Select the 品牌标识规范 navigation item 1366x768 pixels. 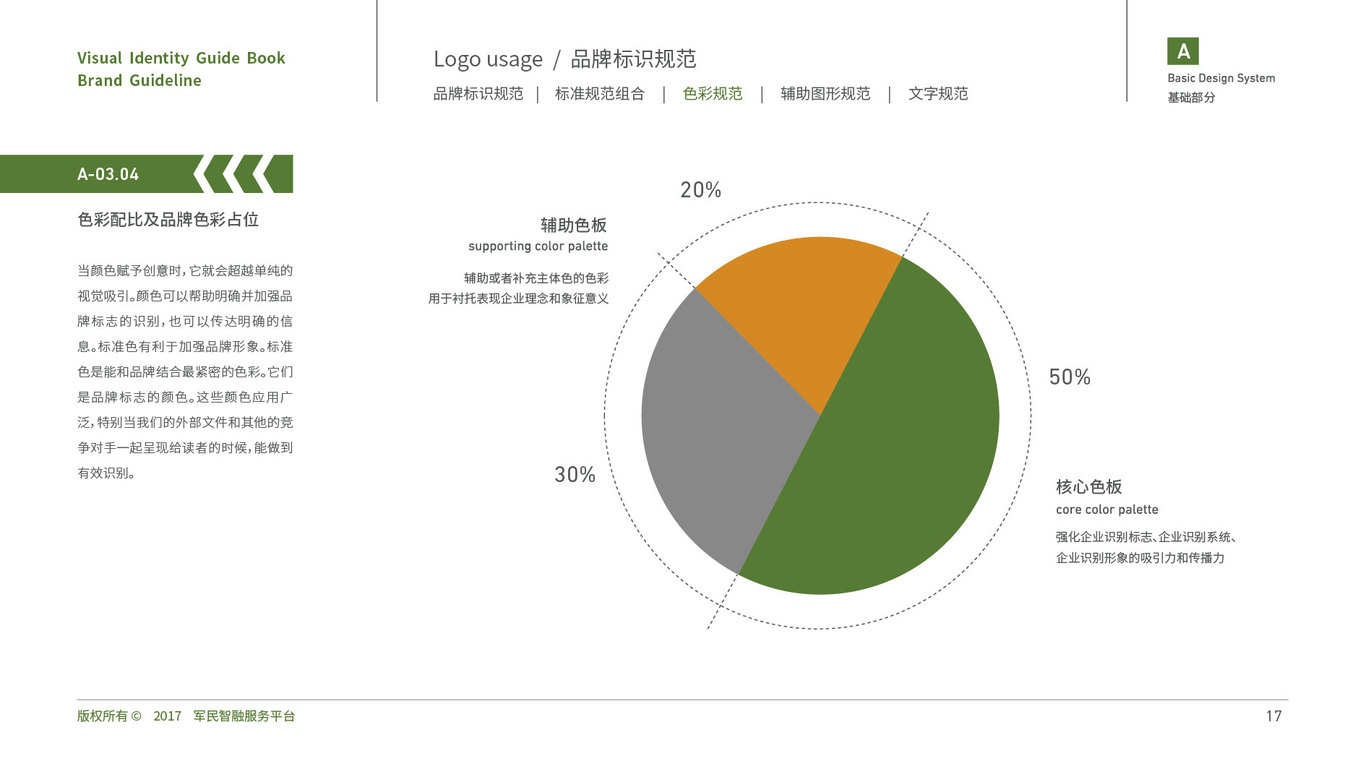point(478,94)
